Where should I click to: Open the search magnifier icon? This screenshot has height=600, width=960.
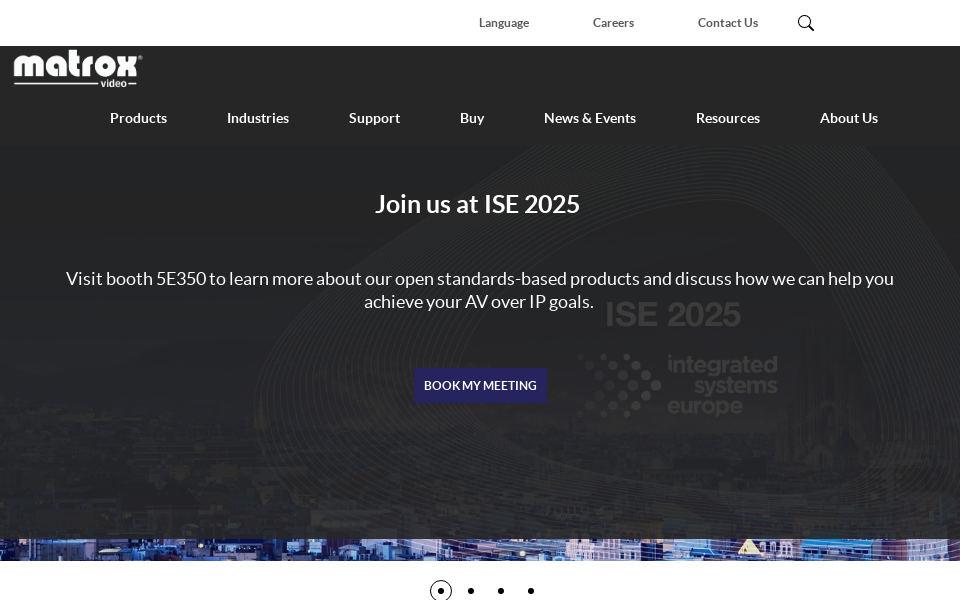point(806,23)
